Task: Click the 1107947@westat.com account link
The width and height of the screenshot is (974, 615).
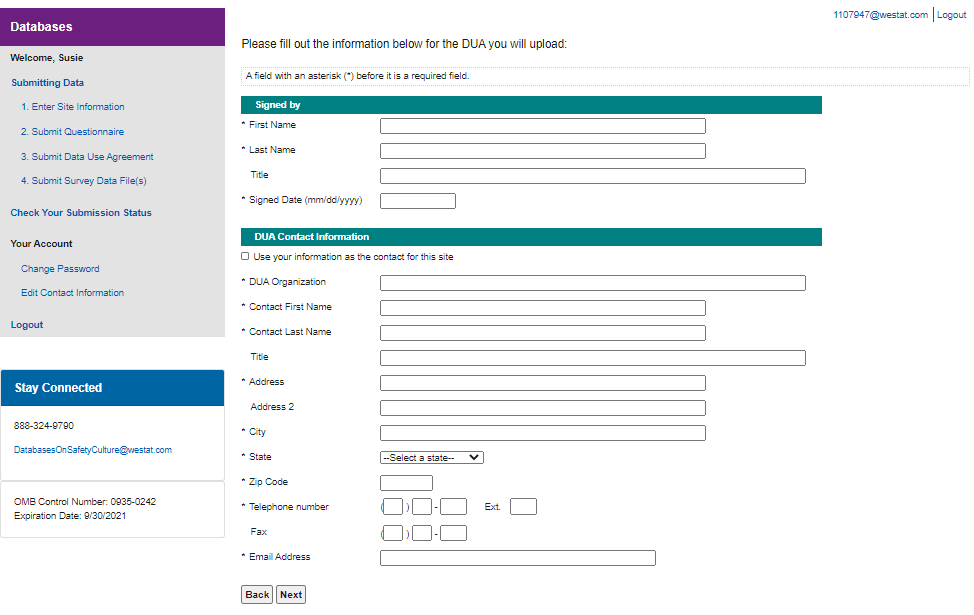Action: [880, 15]
